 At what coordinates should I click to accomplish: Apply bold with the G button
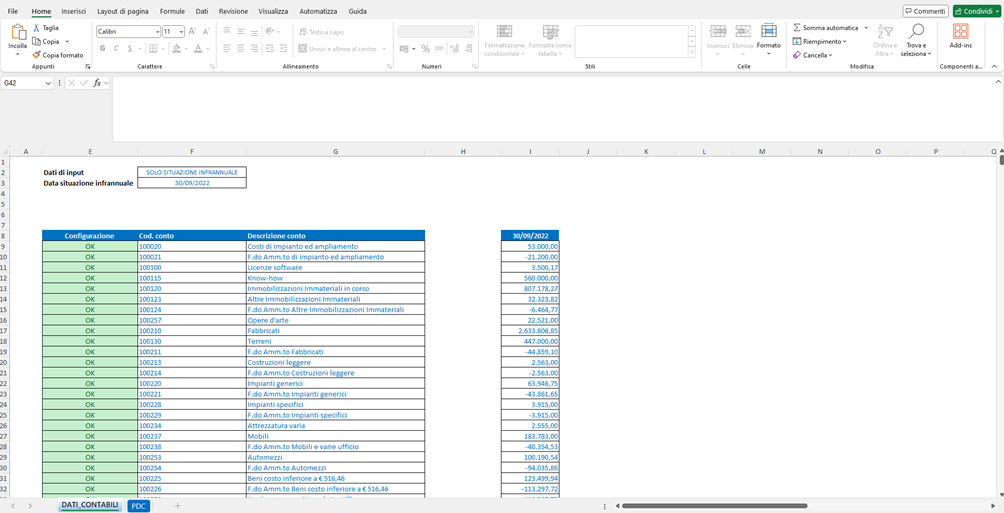[x=102, y=49]
